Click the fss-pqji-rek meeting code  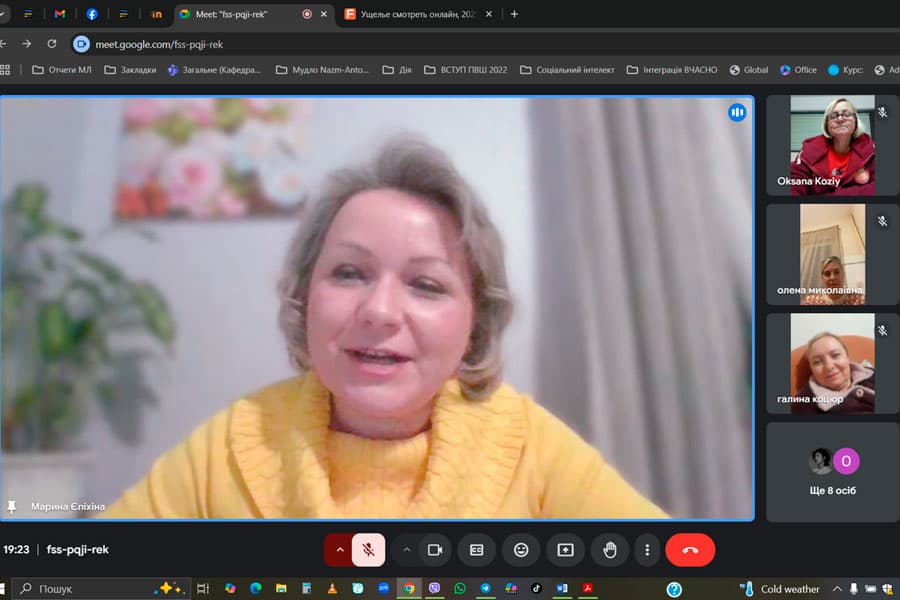(x=77, y=549)
